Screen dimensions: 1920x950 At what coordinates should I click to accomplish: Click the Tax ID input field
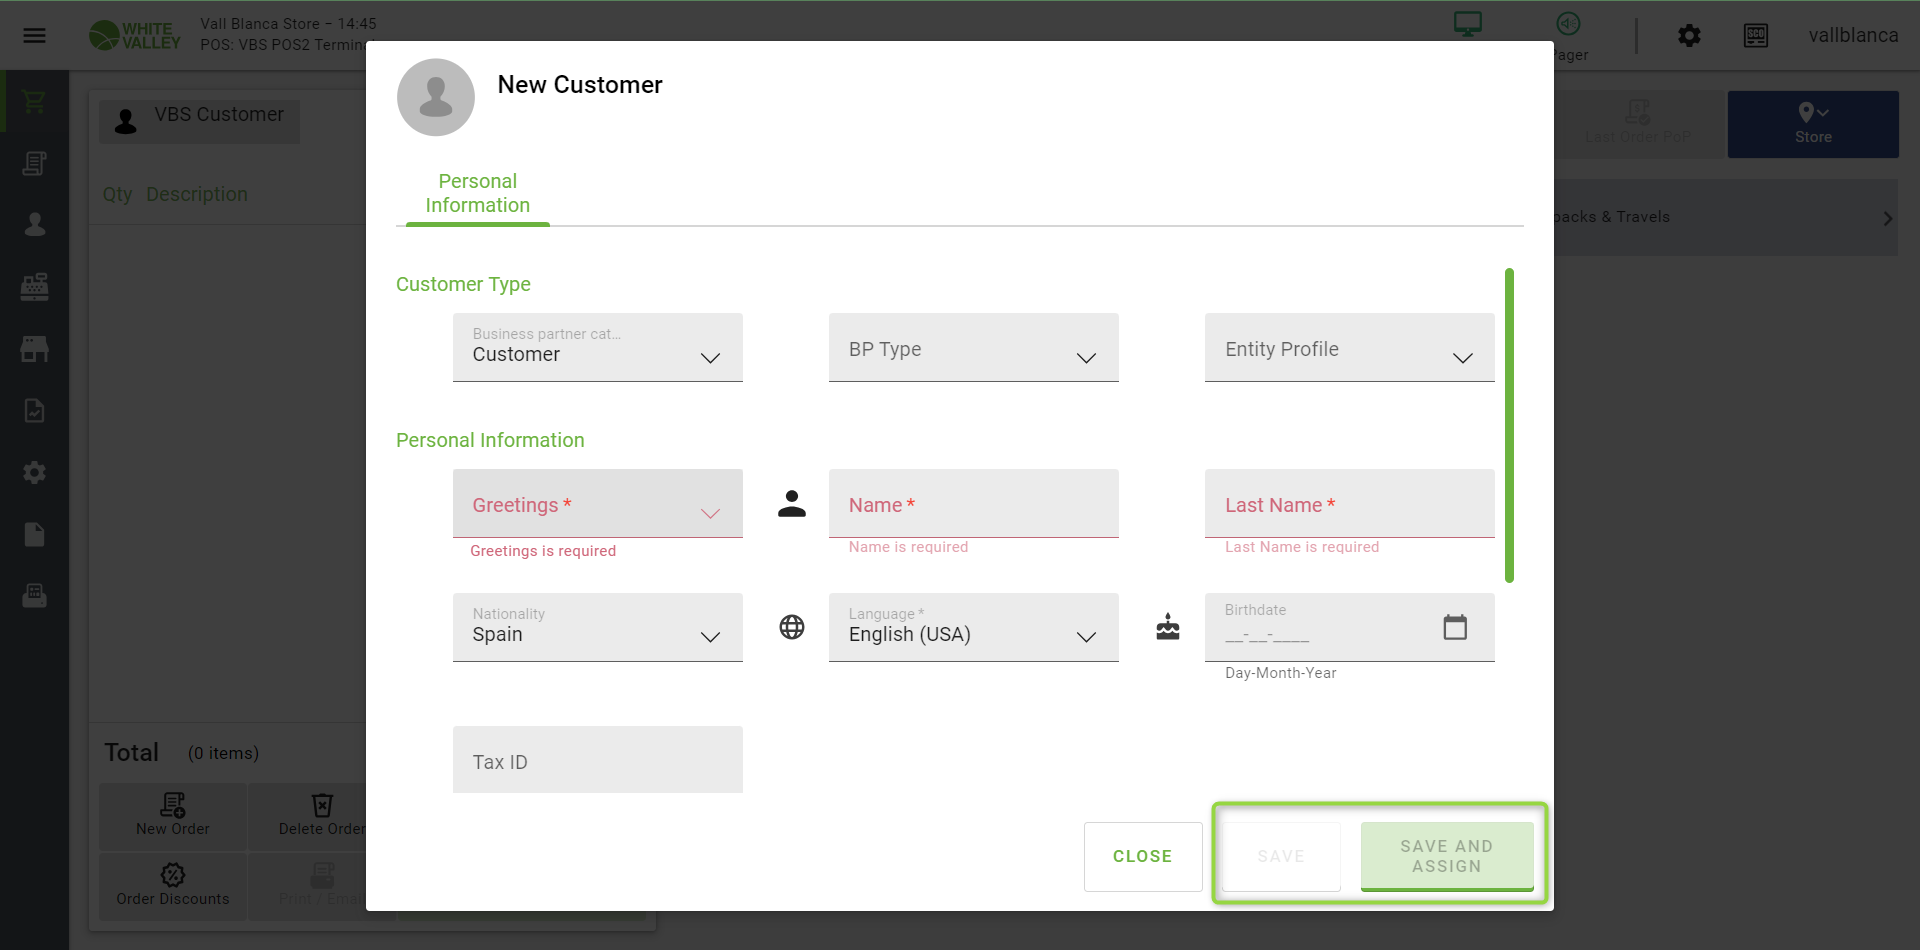[x=598, y=760]
